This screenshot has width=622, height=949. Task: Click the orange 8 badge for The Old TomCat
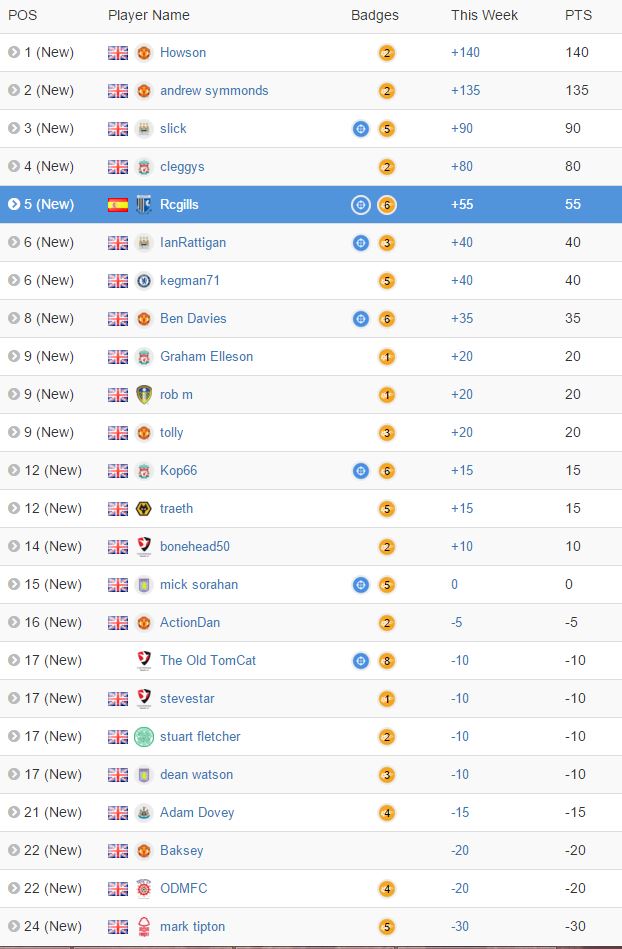pyautogui.click(x=387, y=661)
